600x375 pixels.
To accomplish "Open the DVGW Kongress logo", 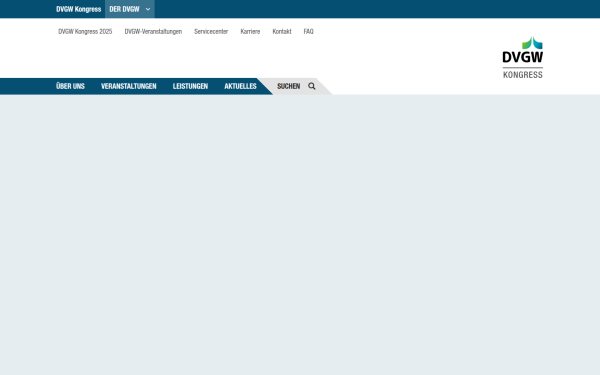I will click(x=522, y=57).
